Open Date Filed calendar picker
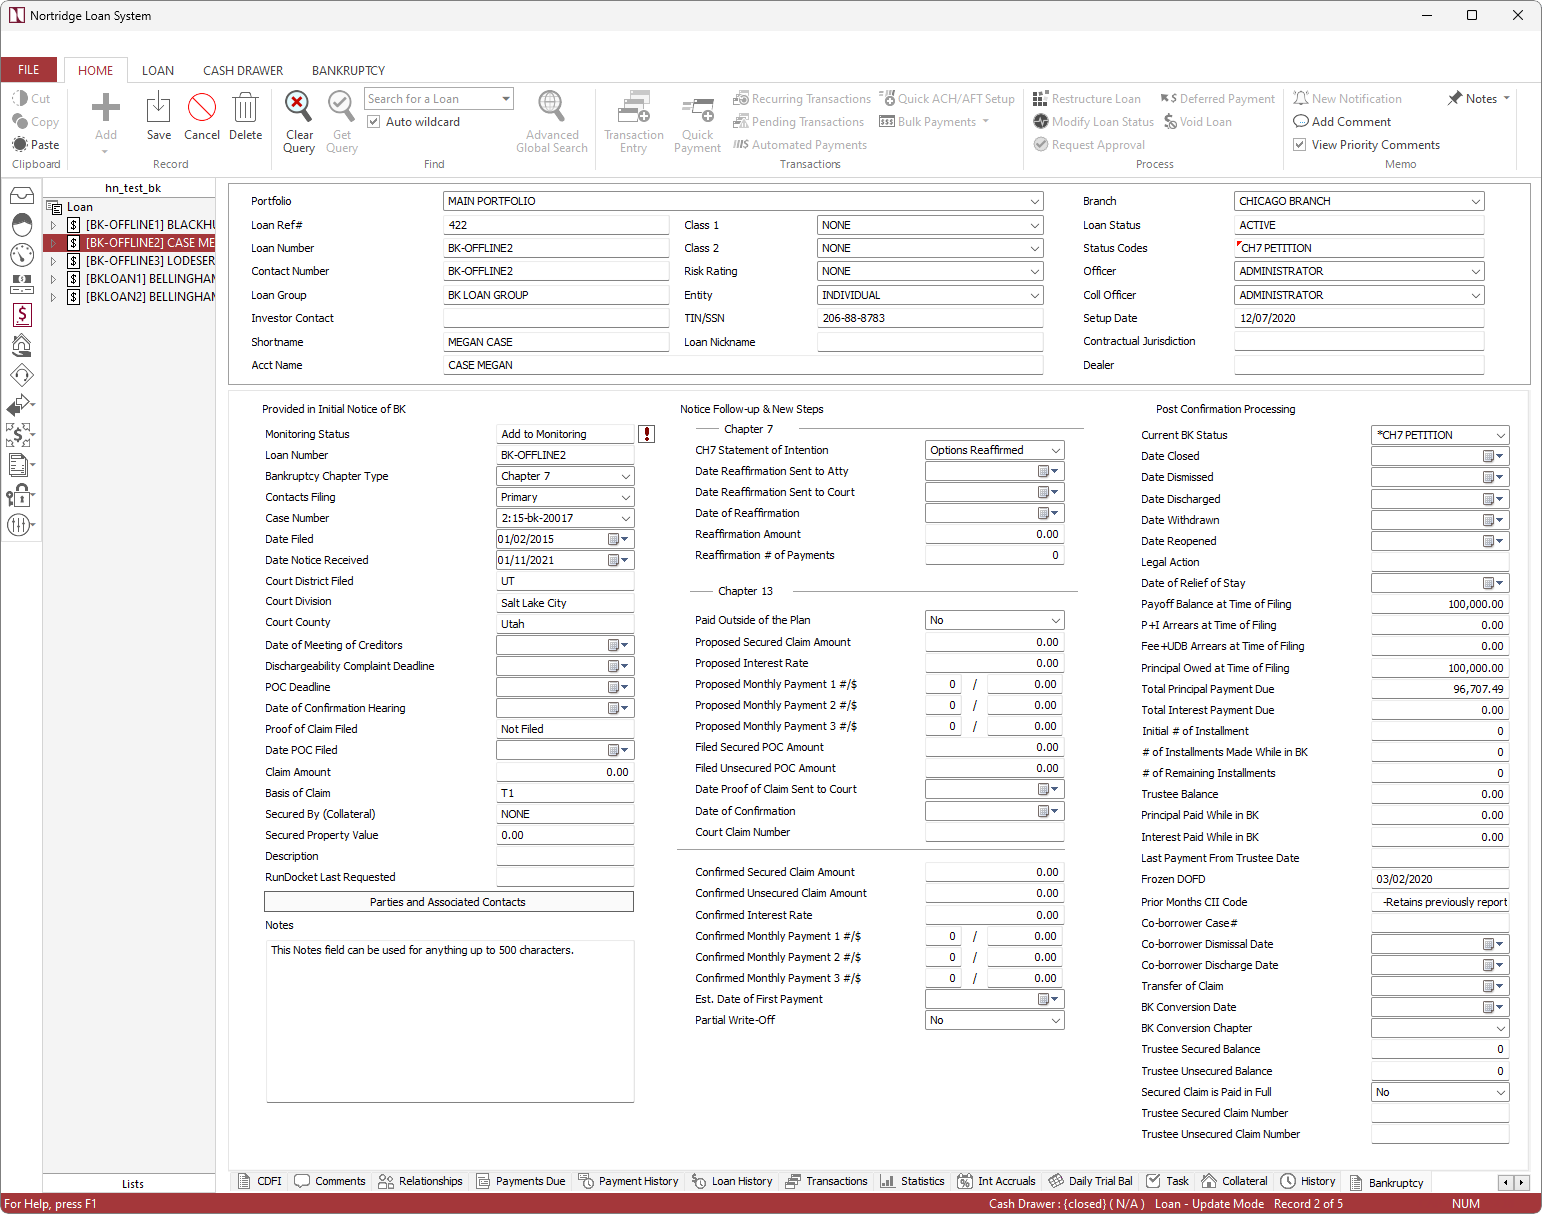 tap(619, 539)
